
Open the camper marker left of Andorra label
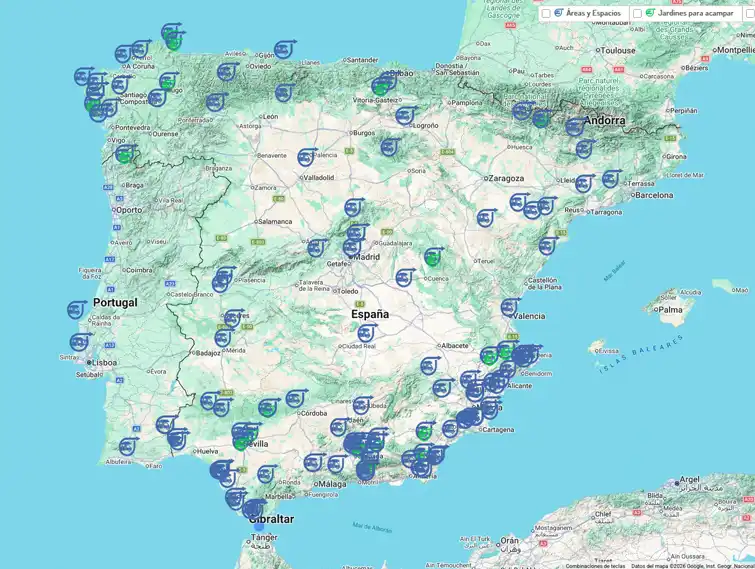click(575, 127)
